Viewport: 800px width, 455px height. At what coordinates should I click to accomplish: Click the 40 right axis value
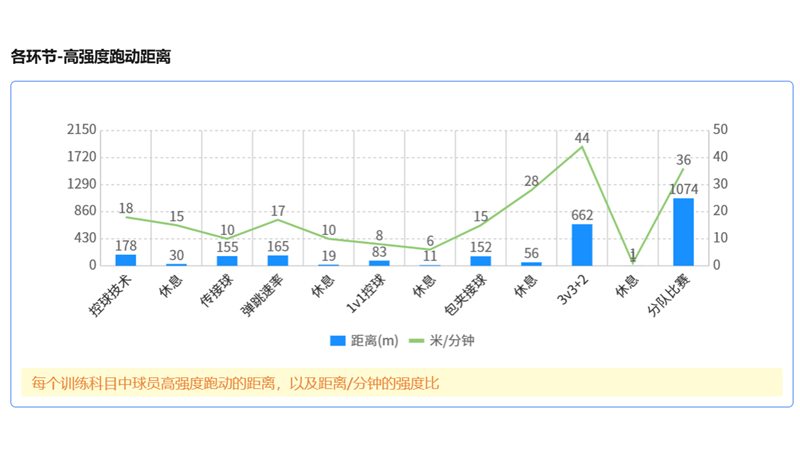click(720, 157)
